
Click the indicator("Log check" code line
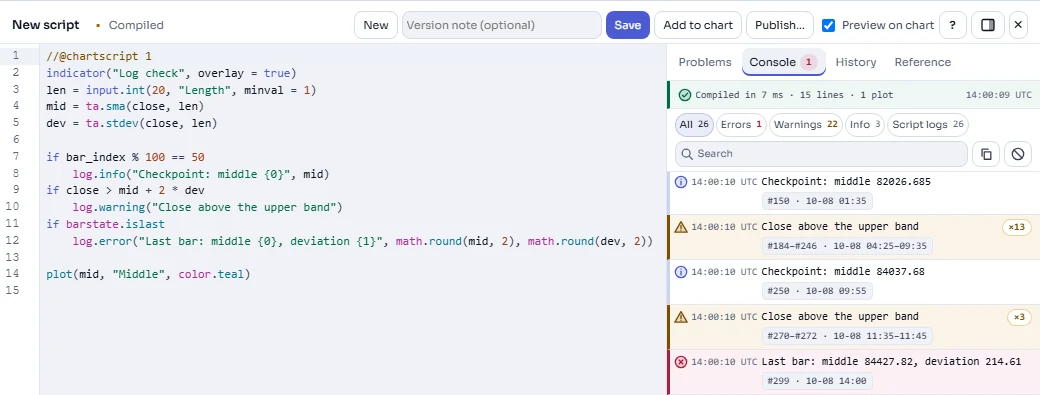click(x=171, y=73)
